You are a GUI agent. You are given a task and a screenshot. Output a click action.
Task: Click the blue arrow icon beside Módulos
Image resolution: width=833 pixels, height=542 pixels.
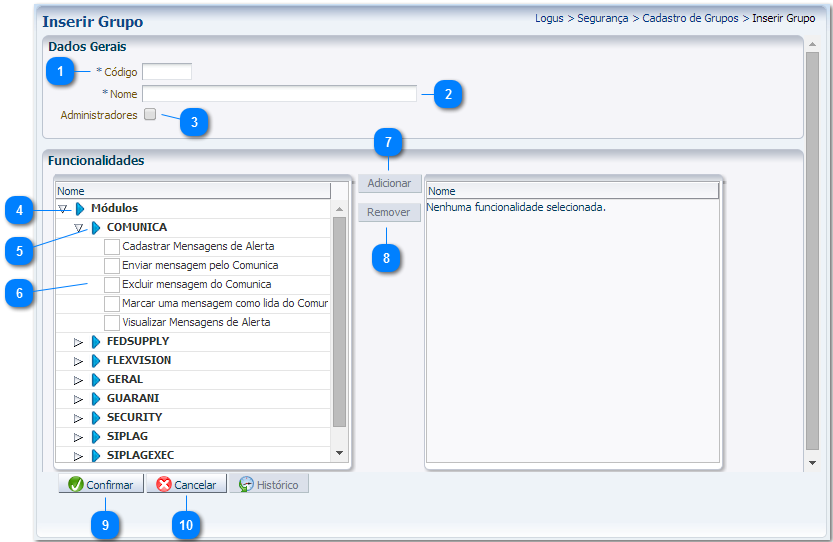tap(81, 209)
